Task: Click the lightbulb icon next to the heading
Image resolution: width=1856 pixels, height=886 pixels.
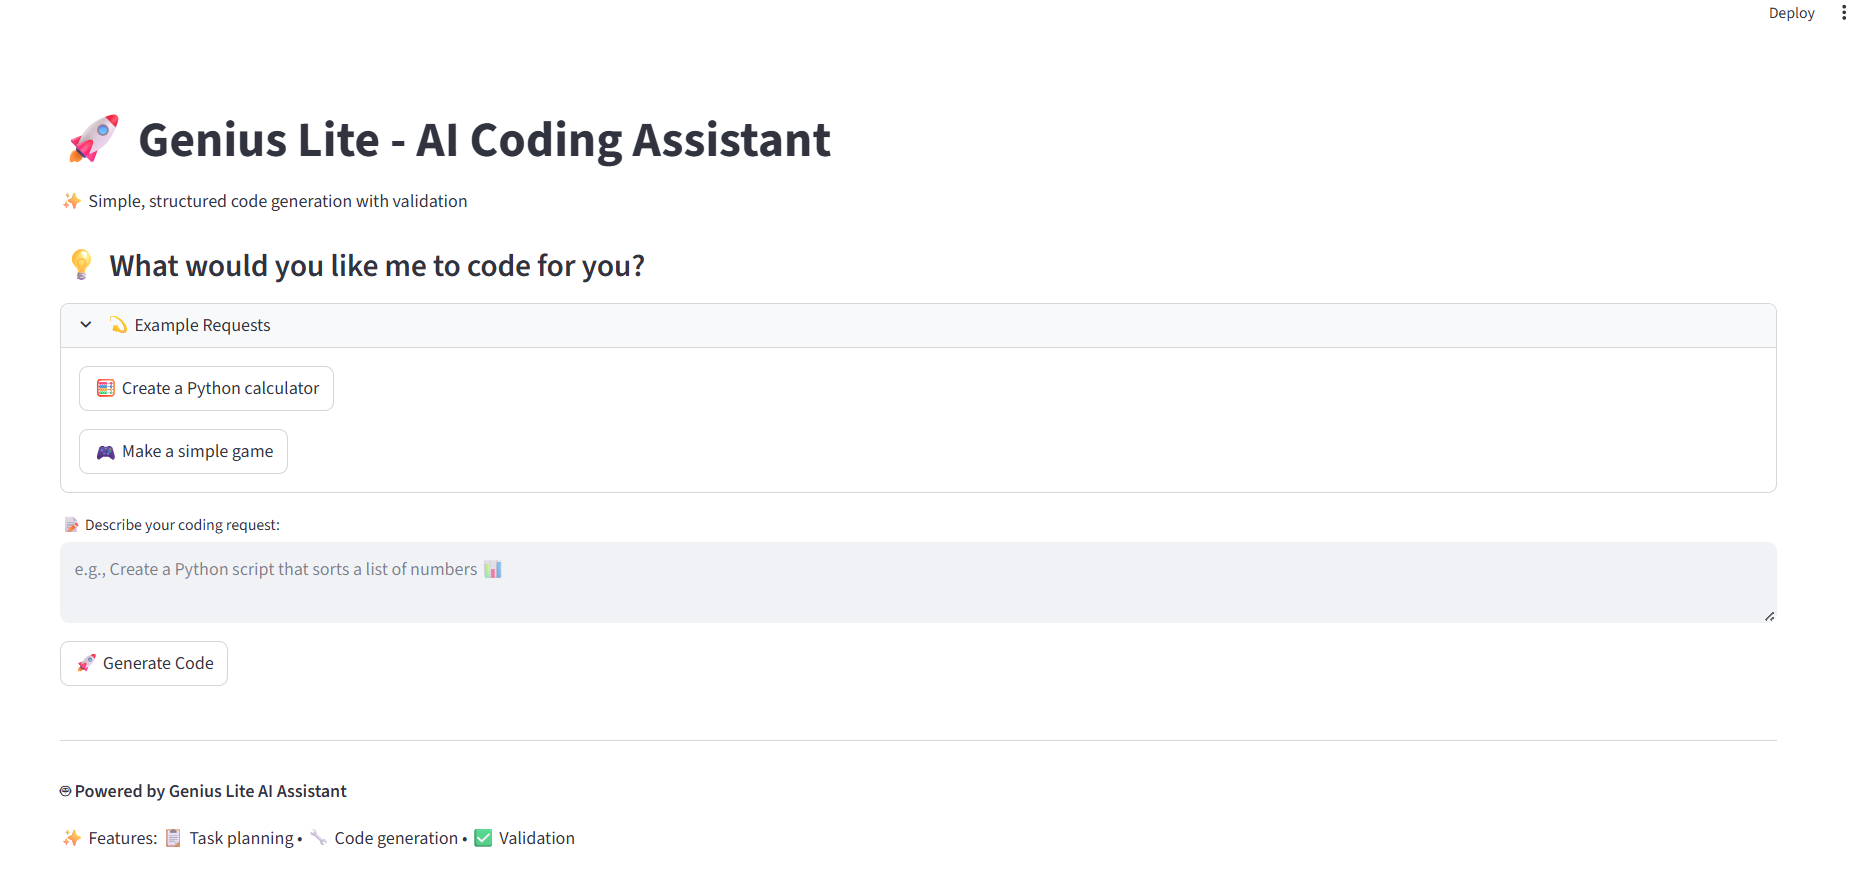Action: coord(81,265)
